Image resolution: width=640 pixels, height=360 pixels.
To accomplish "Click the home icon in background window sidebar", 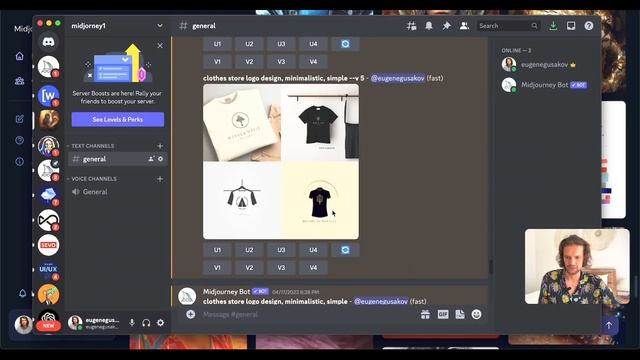I will [x=20, y=56].
